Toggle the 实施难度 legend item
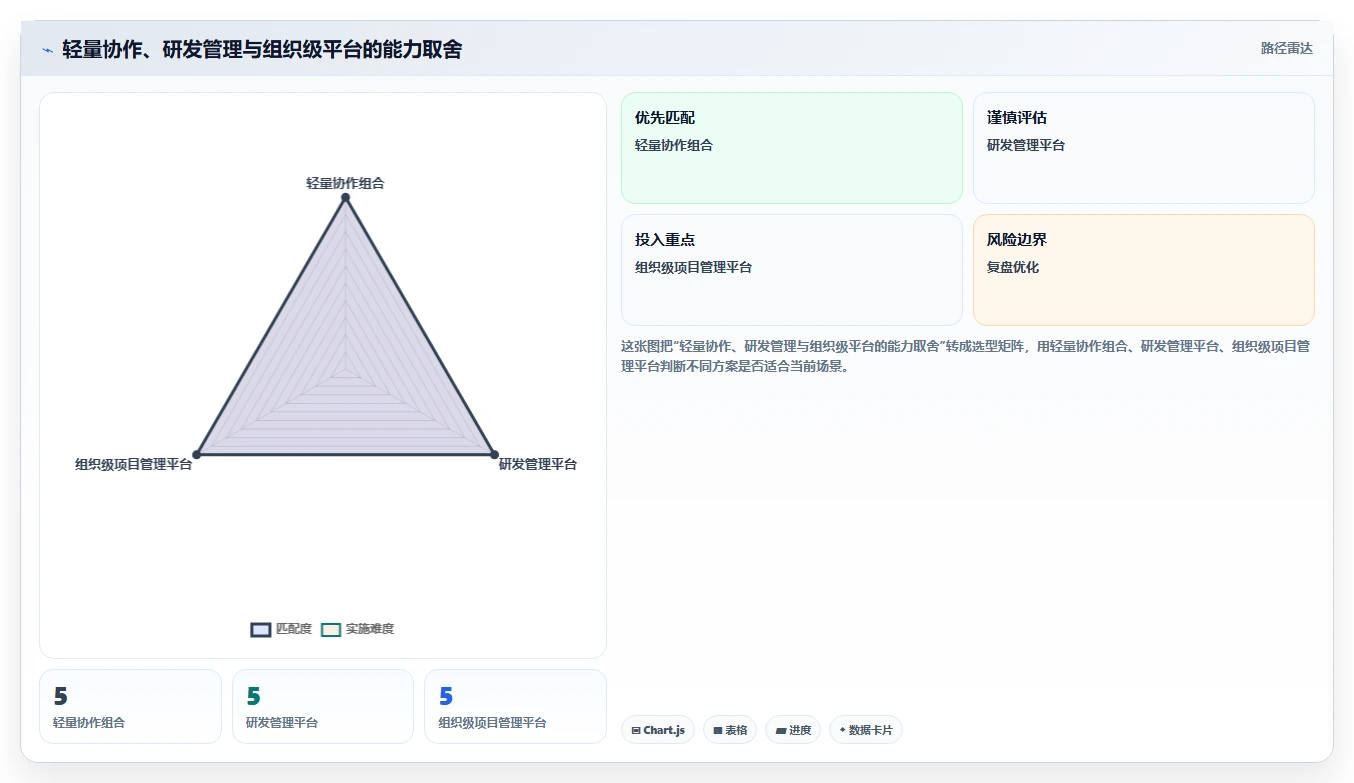Viewport: 1354px width, 783px height. 358,629
